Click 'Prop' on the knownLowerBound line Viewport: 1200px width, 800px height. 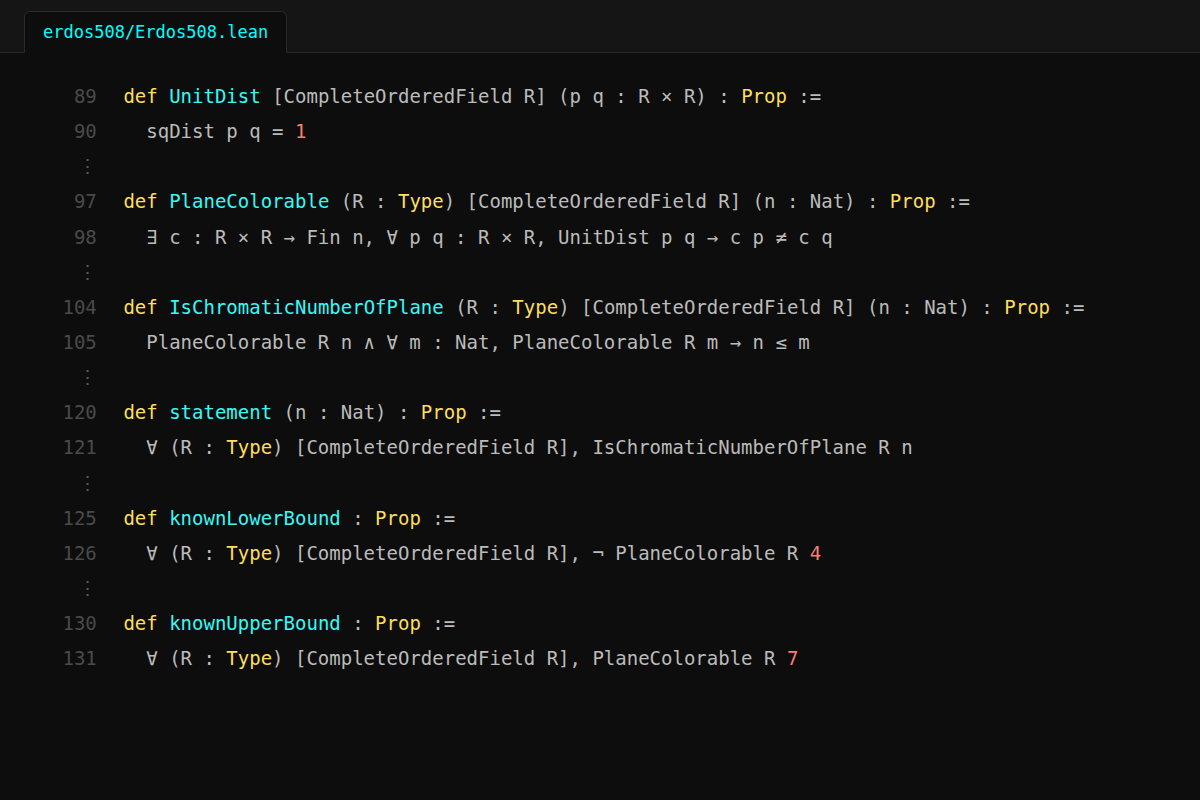pos(398,518)
